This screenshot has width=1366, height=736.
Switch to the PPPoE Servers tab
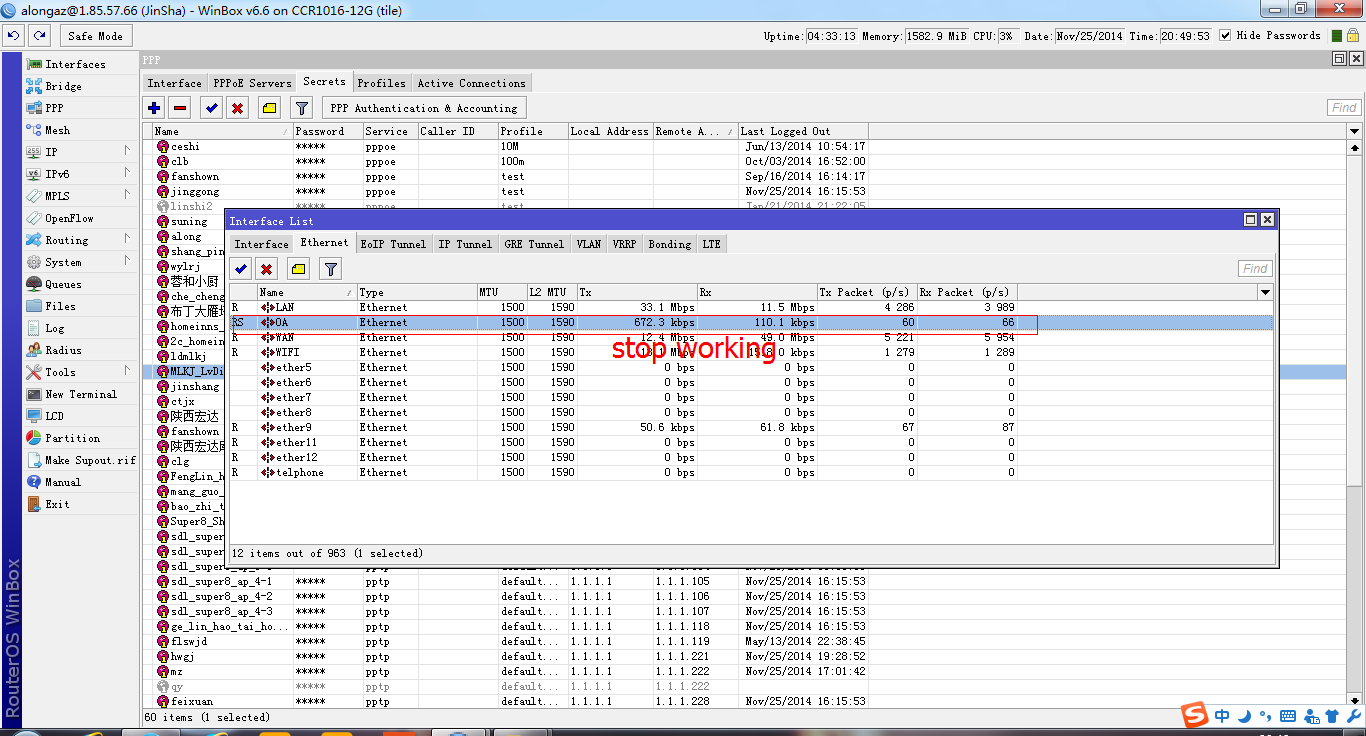(251, 83)
